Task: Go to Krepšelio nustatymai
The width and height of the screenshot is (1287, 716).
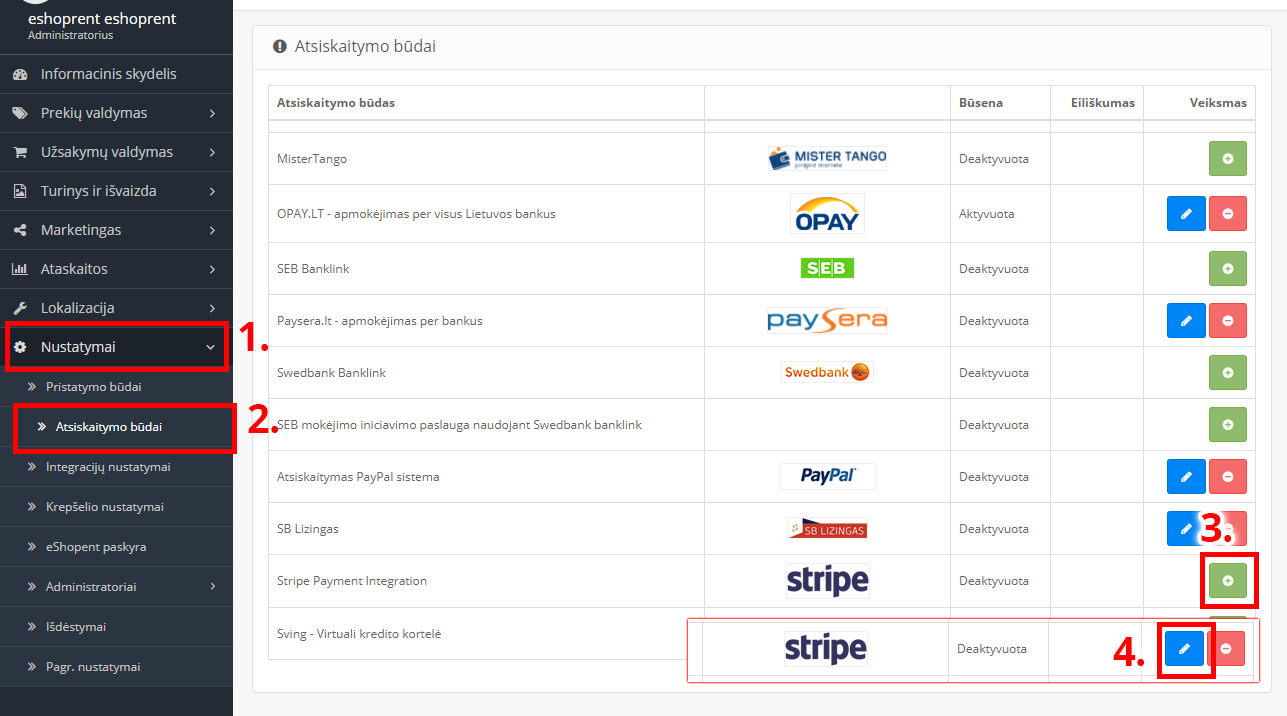Action: [x=116, y=506]
